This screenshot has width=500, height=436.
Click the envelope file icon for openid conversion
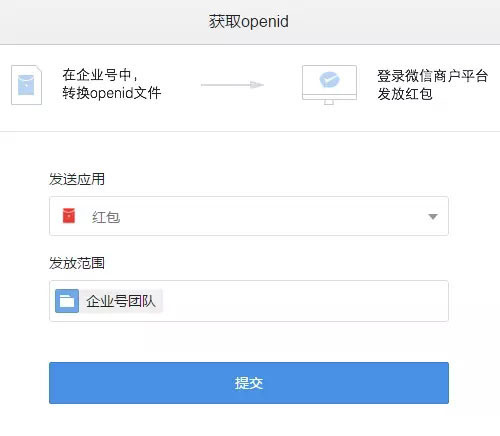point(26,85)
